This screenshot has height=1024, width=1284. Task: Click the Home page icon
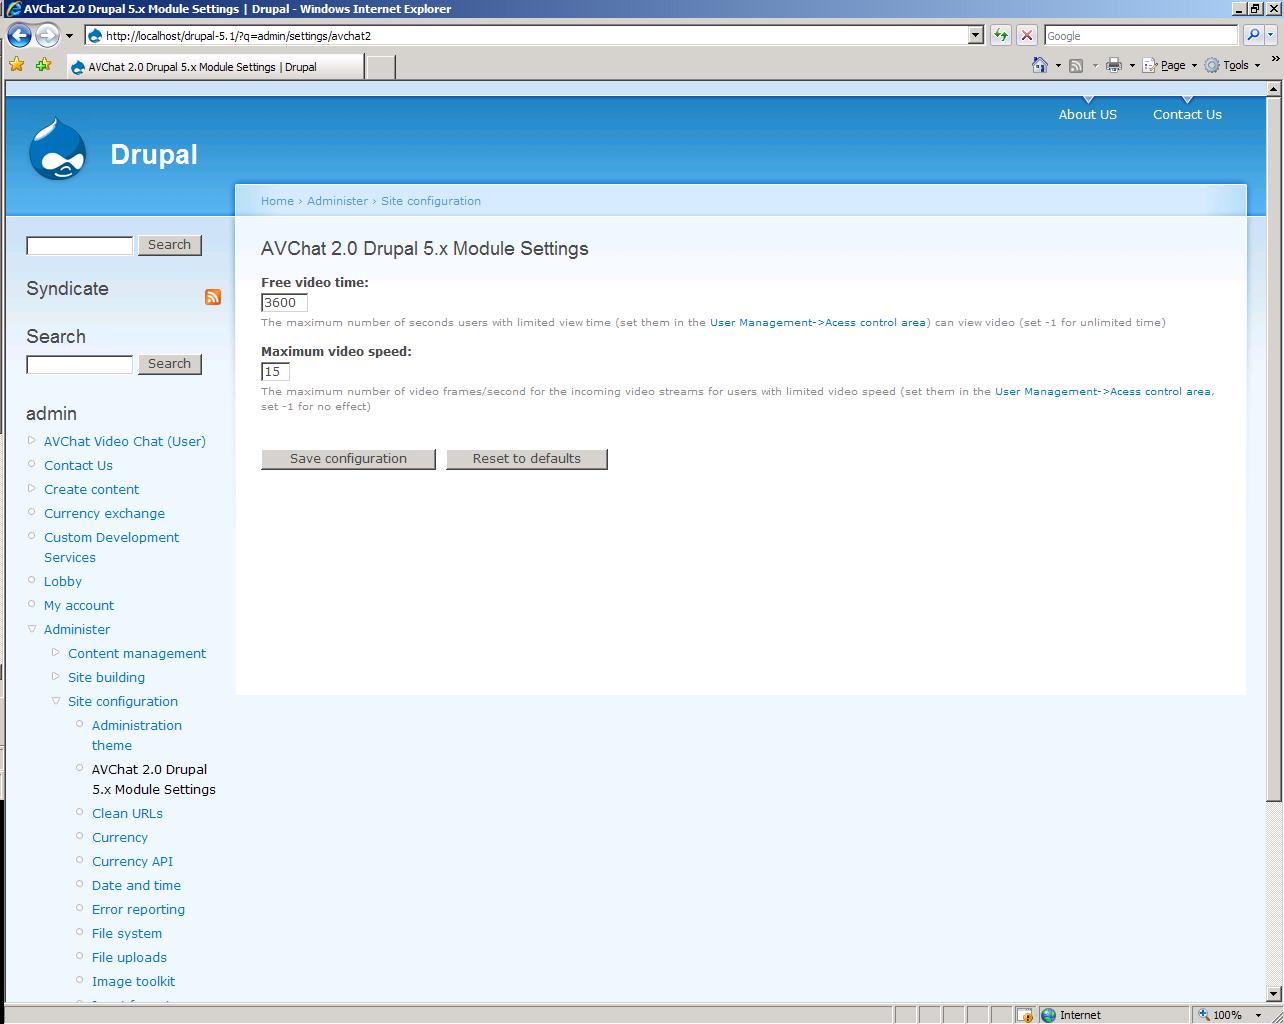[1040, 65]
